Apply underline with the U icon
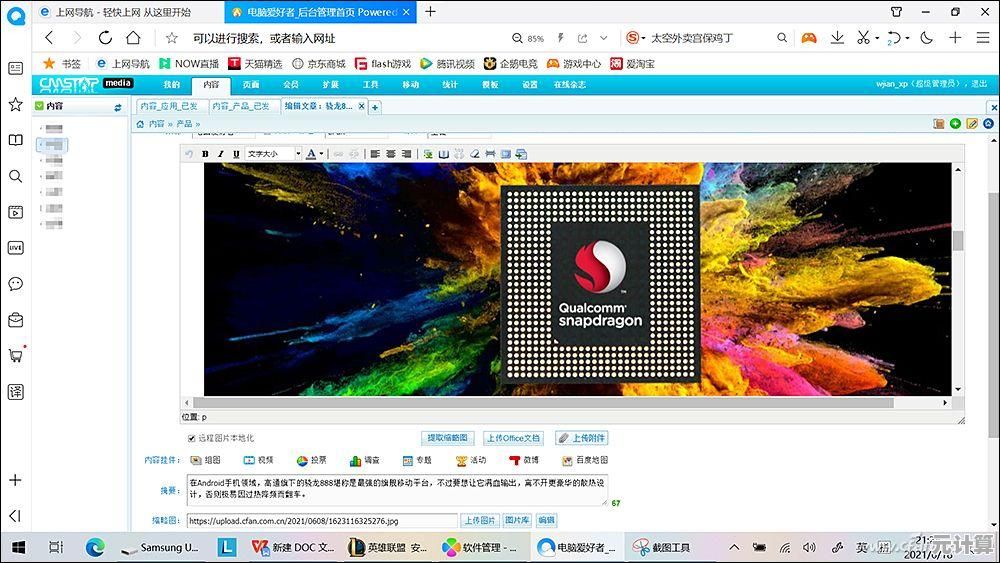Screen dimensions: 1000x563 point(236,154)
